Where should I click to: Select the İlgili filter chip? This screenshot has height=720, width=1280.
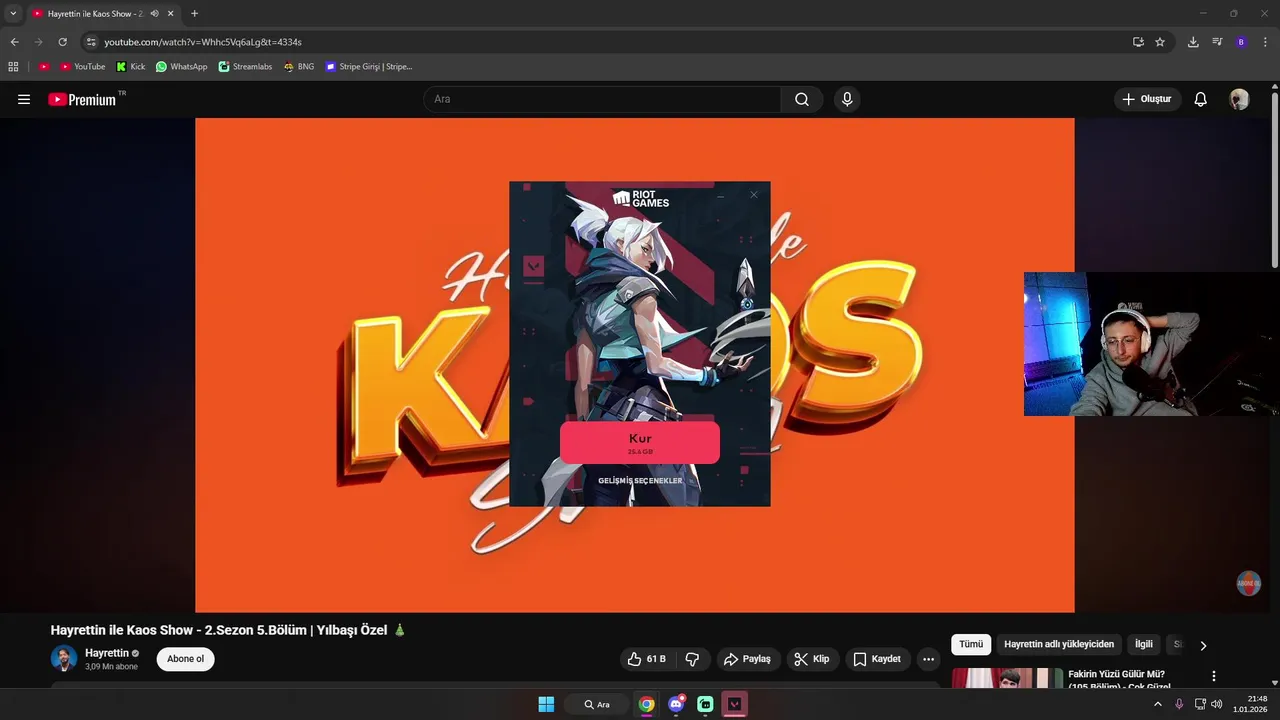(1144, 645)
